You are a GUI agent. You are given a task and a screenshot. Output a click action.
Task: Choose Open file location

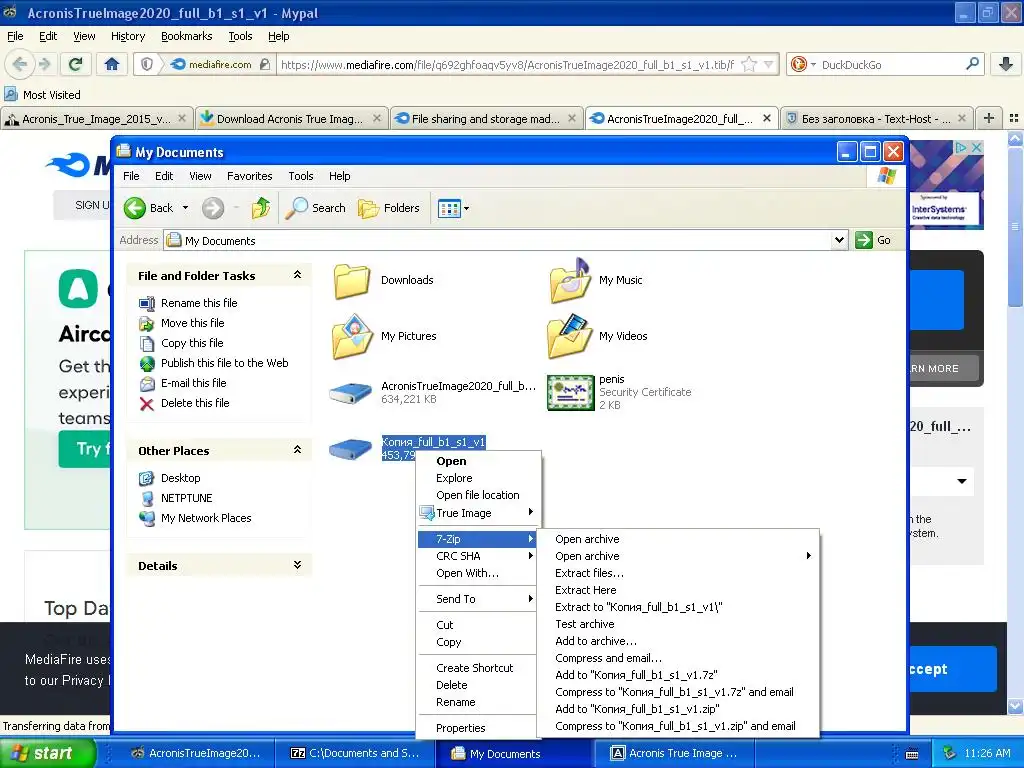[479, 495]
